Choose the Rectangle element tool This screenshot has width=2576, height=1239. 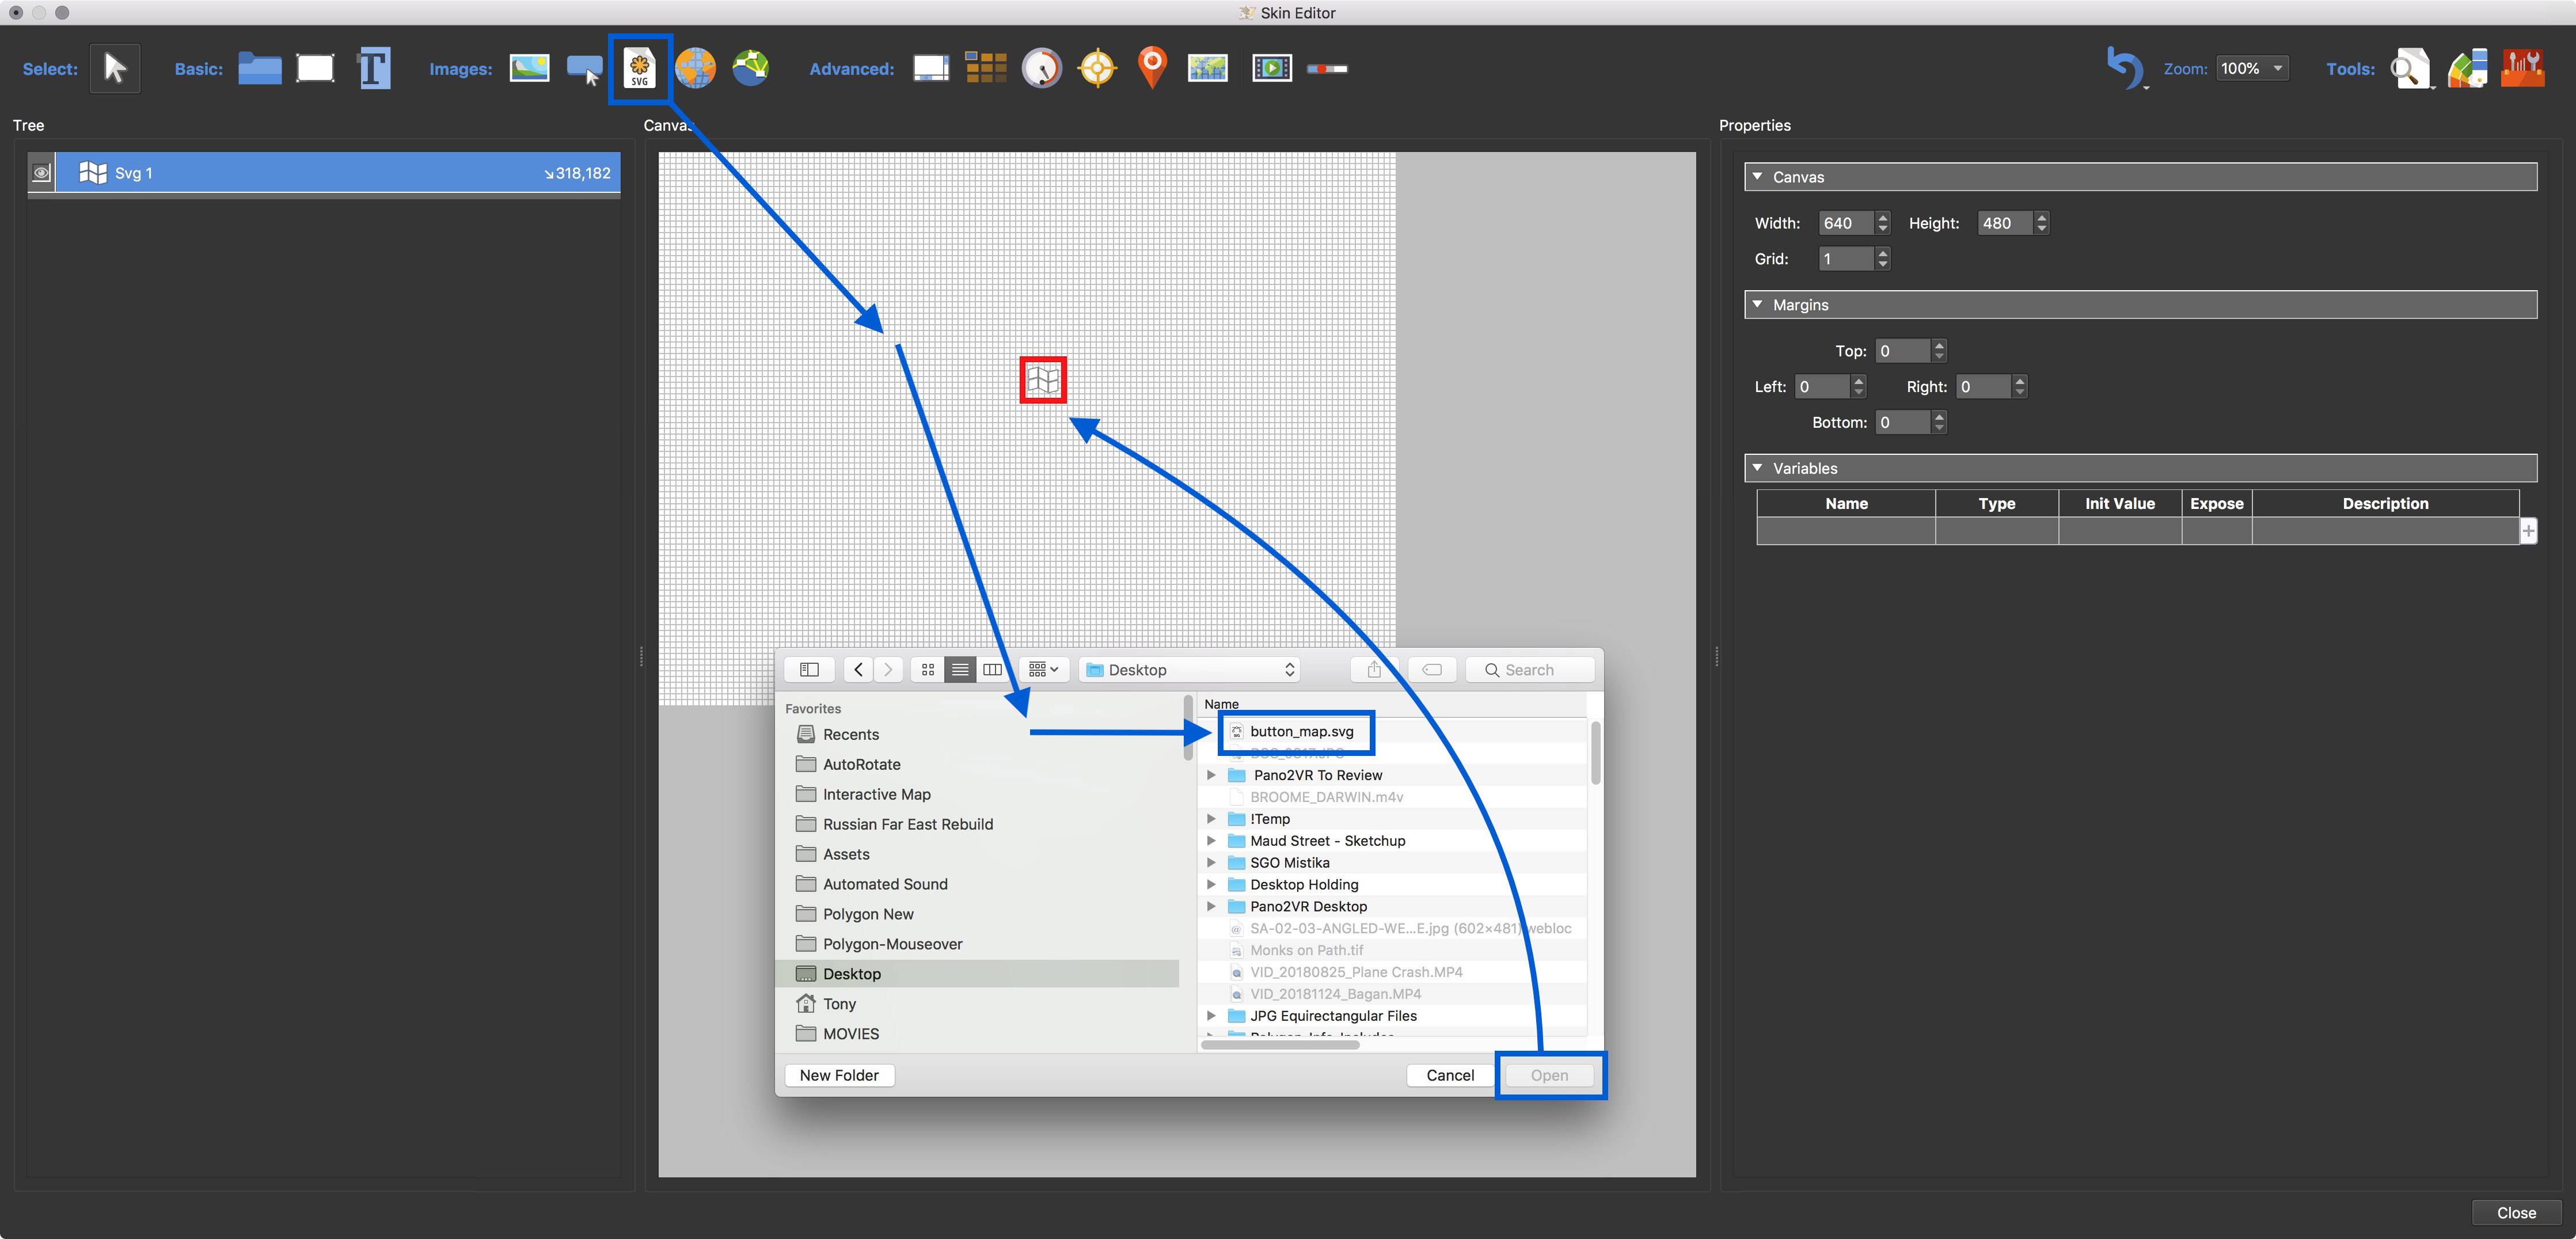(x=316, y=69)
